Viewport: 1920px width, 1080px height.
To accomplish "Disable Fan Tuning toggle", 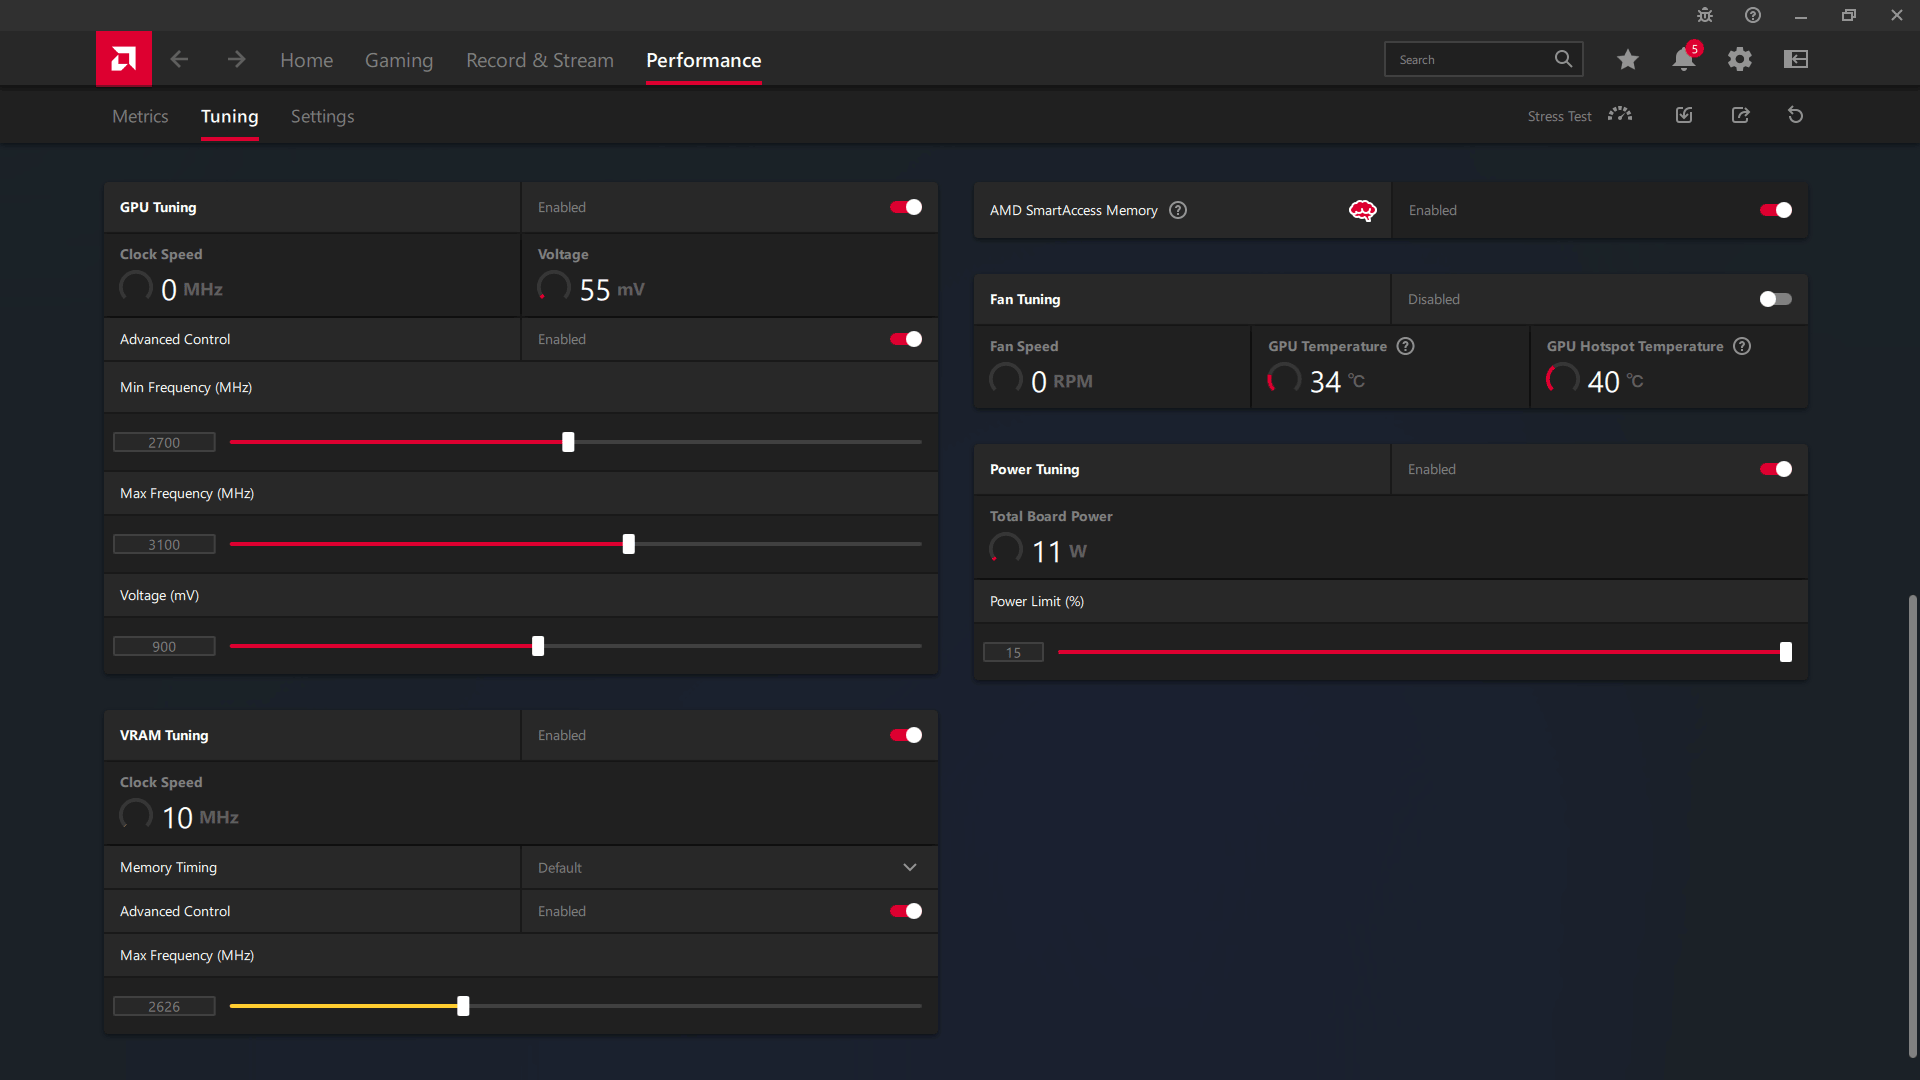I will pos(1776,298).
